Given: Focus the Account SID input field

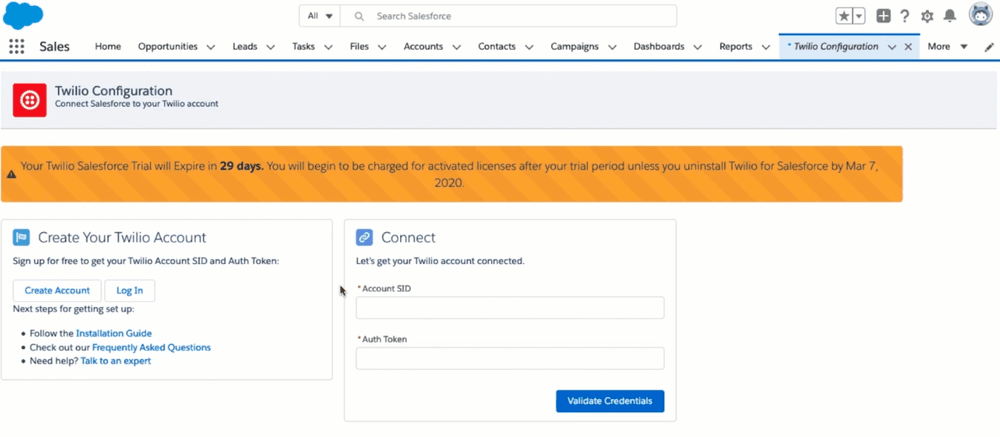Looking at the screenshot, I should point(510,308).
